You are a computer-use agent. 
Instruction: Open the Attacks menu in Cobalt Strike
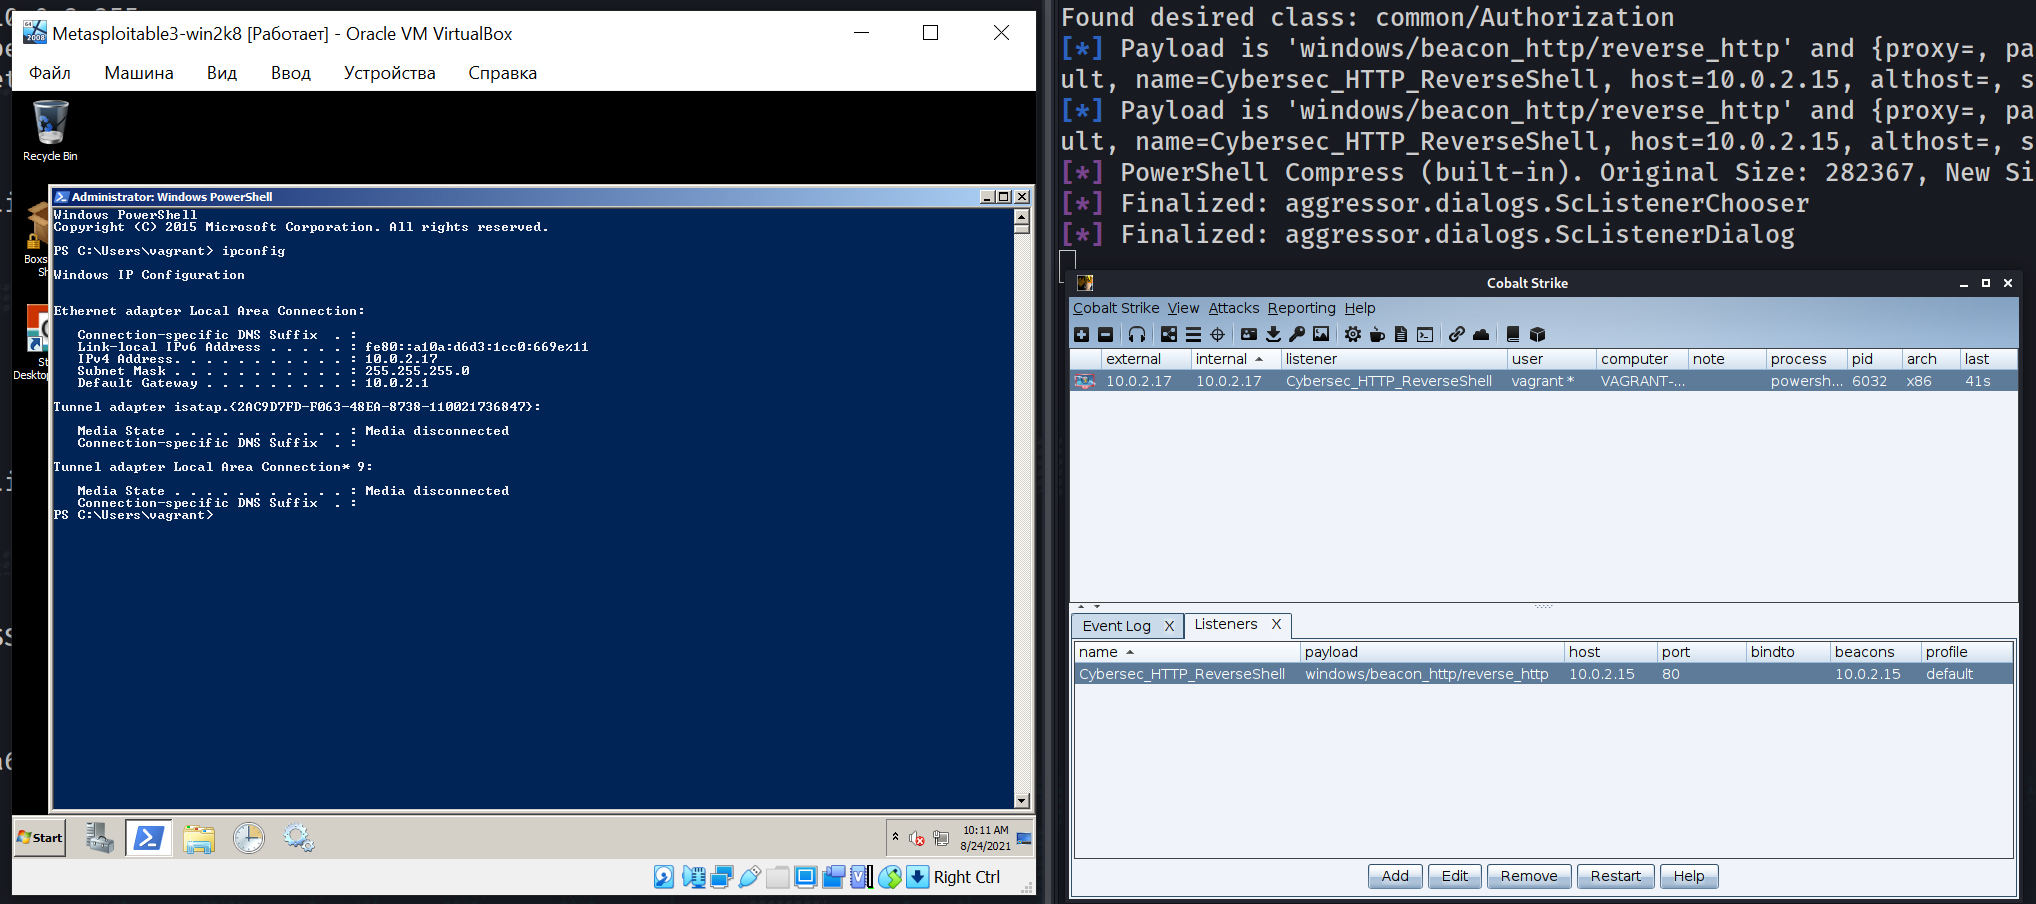1234,308
